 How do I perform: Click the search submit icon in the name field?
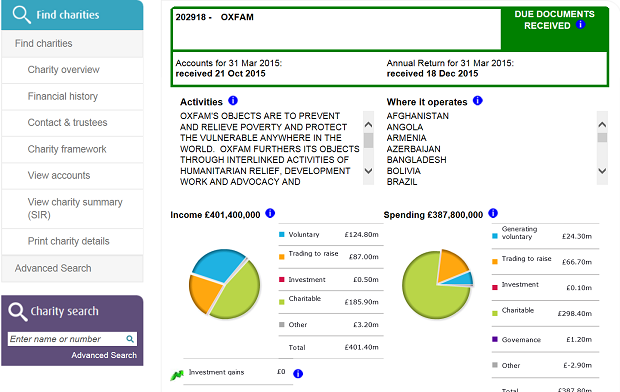(130, 339)
